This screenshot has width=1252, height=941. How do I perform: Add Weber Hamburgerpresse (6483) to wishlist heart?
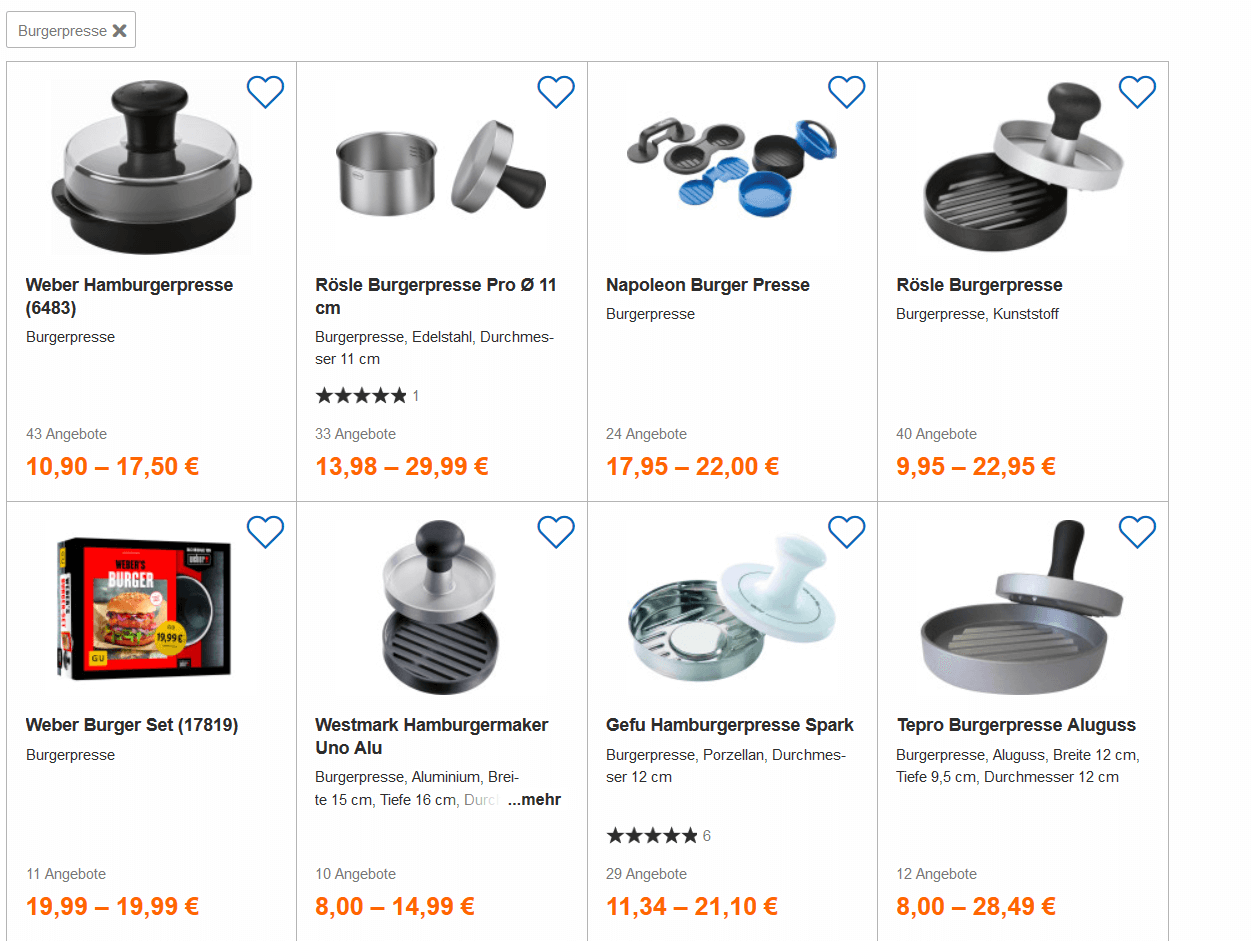pos(265,92)
